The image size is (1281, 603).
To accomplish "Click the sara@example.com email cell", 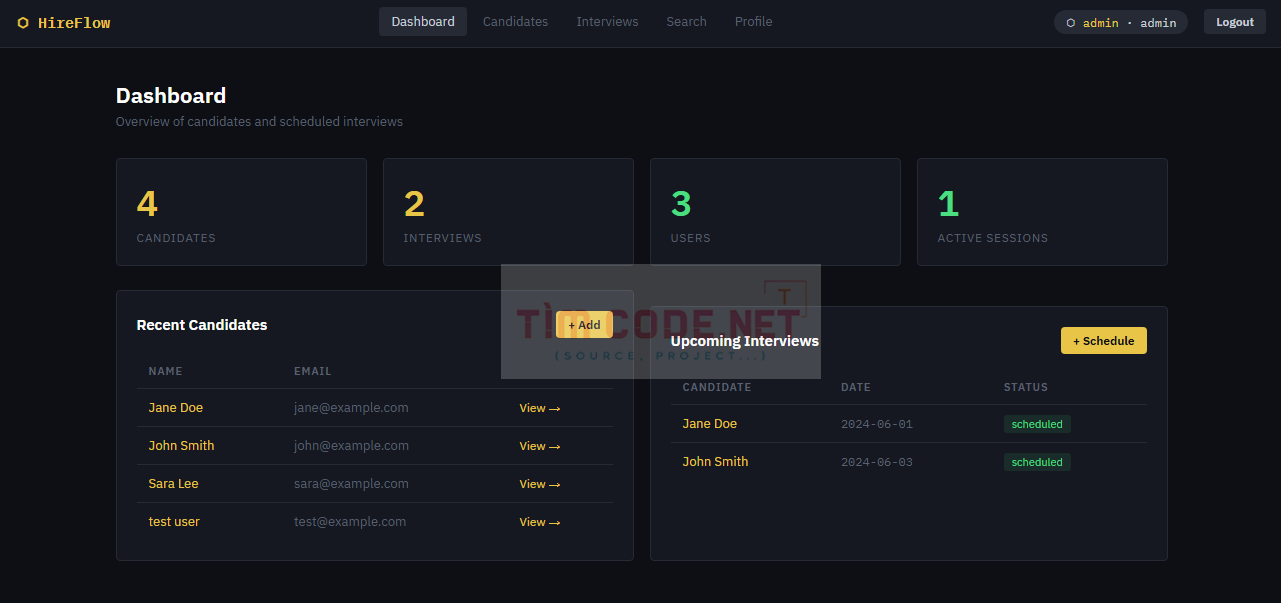I will tap(351, 484).
